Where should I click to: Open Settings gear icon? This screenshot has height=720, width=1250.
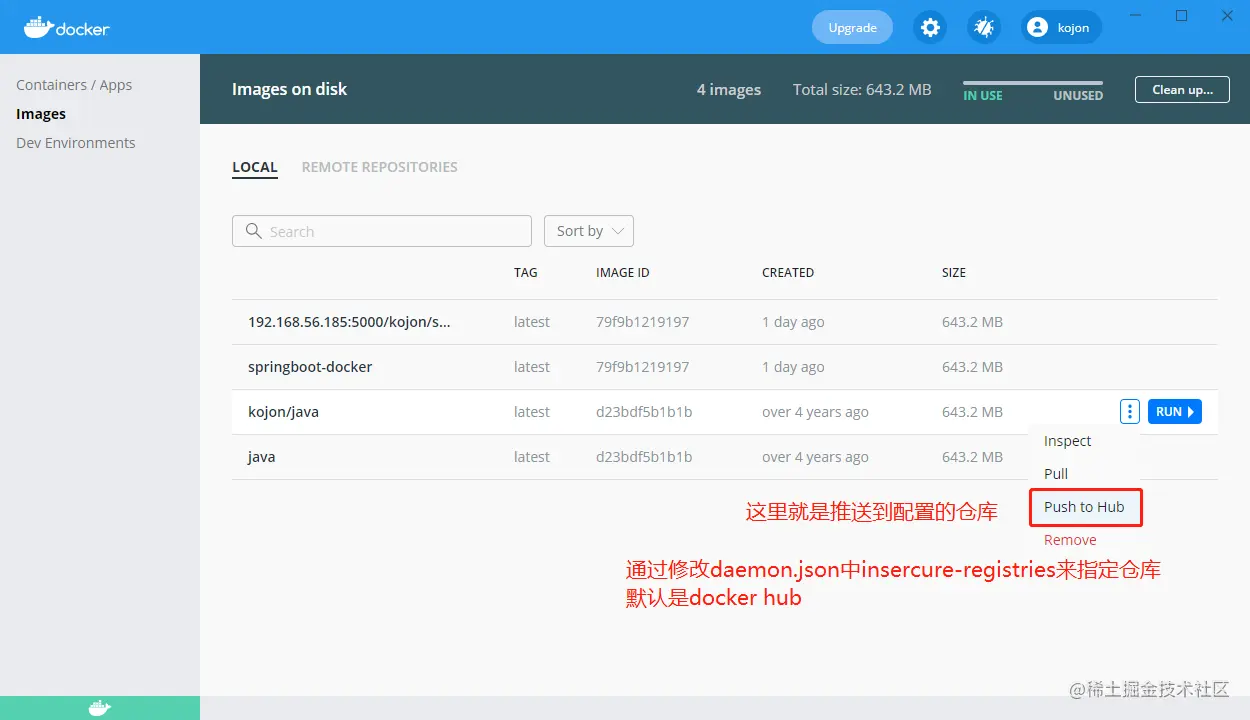coord(930,28)
